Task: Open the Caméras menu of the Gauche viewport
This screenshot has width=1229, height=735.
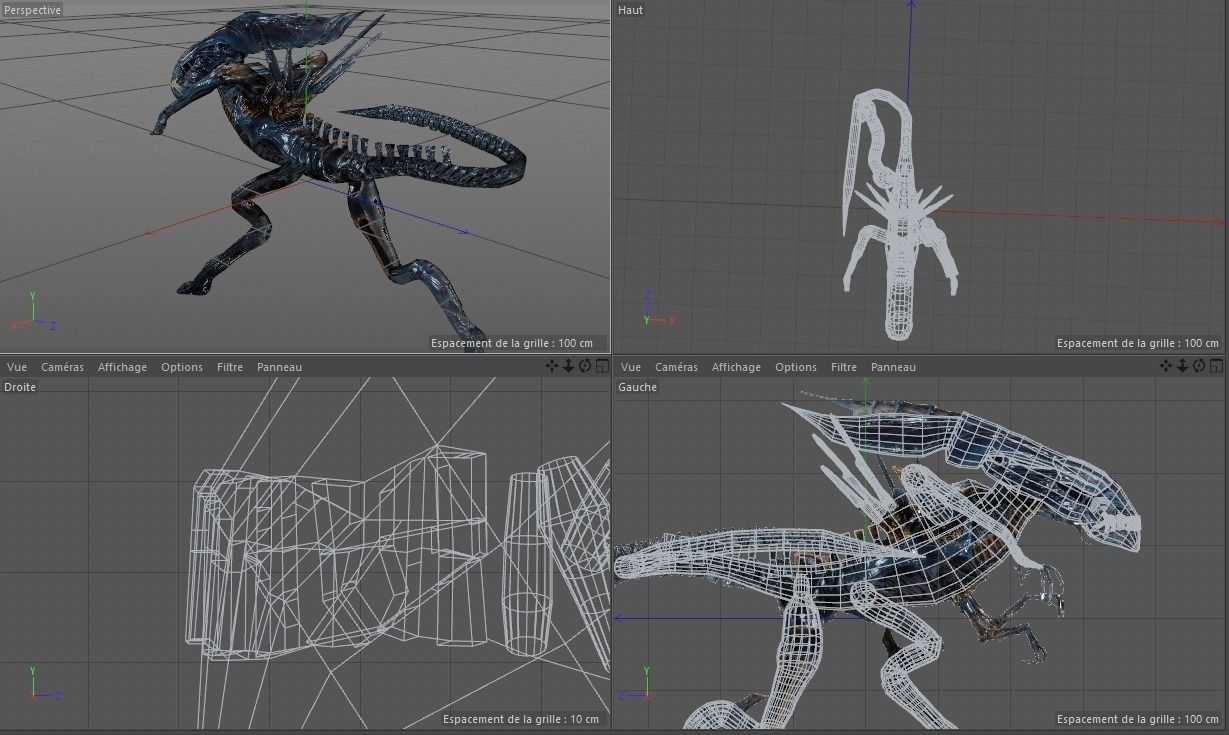Action: pyautogui.click(x=676, y=367)
